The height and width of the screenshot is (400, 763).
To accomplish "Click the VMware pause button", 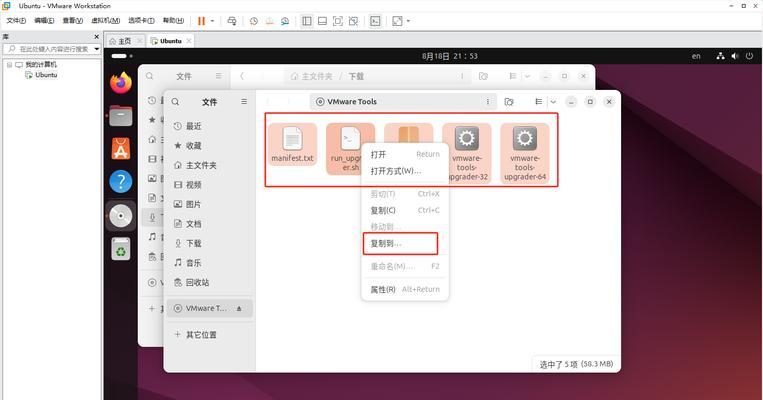I will (201, 21).
